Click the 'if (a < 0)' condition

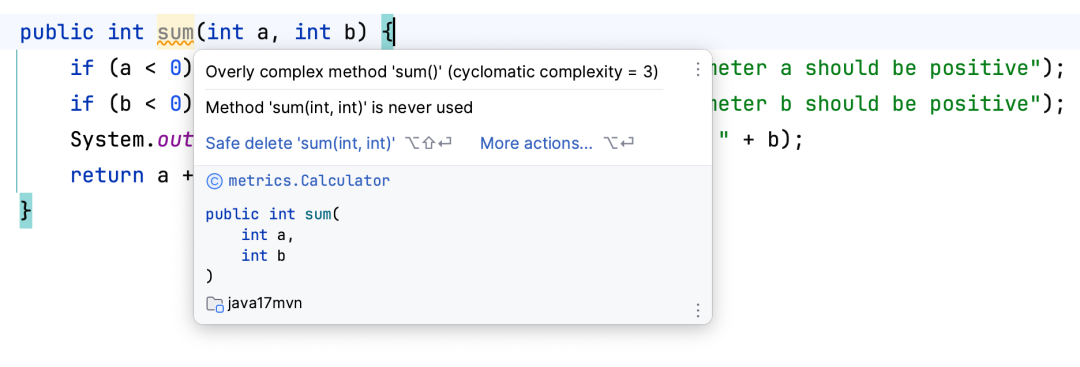click(x=131, y=68)
